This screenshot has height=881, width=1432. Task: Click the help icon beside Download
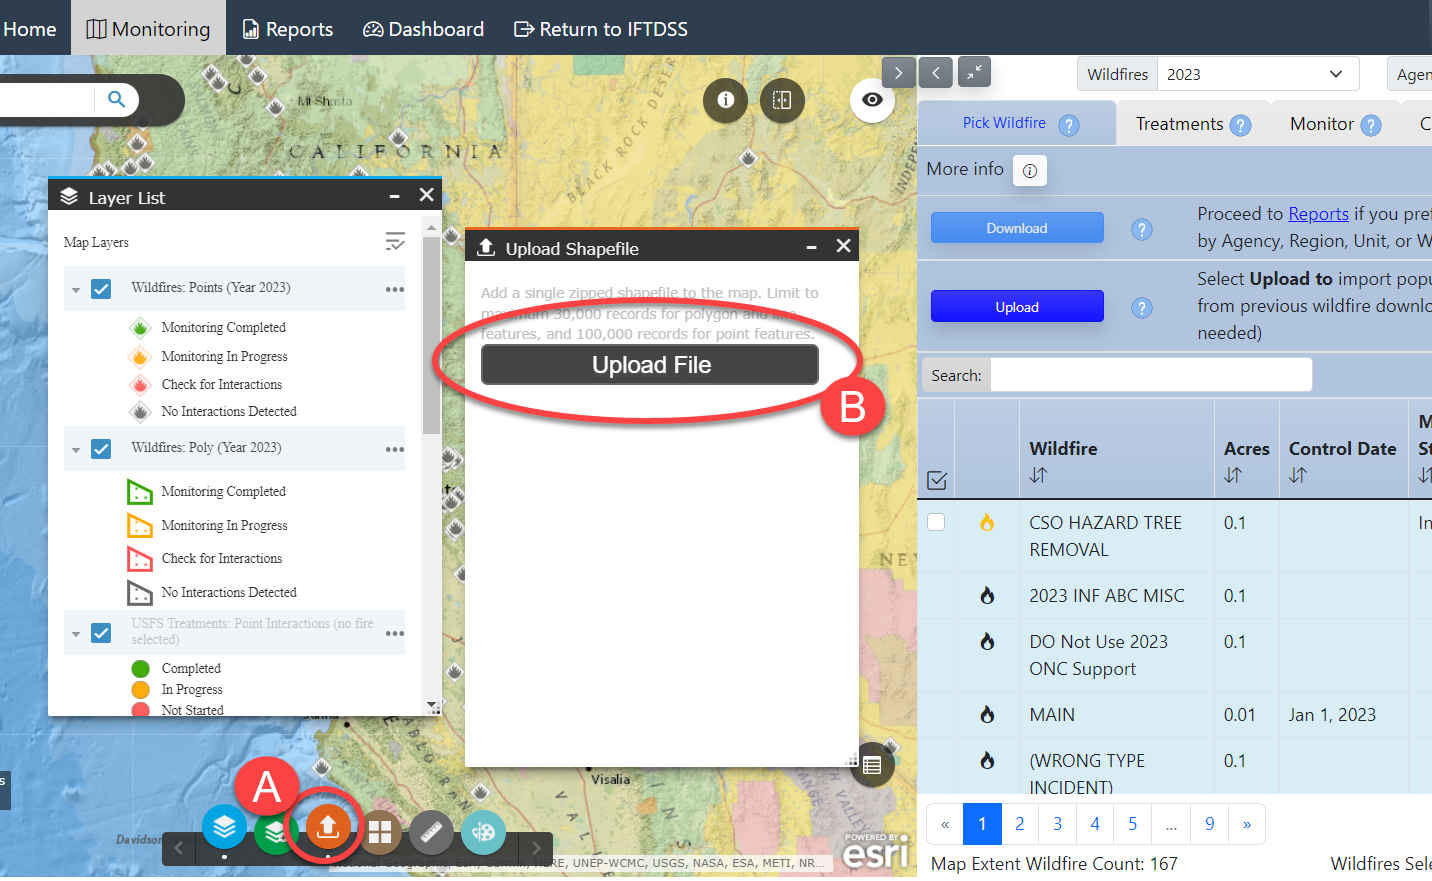click(x=1141, y=229)
